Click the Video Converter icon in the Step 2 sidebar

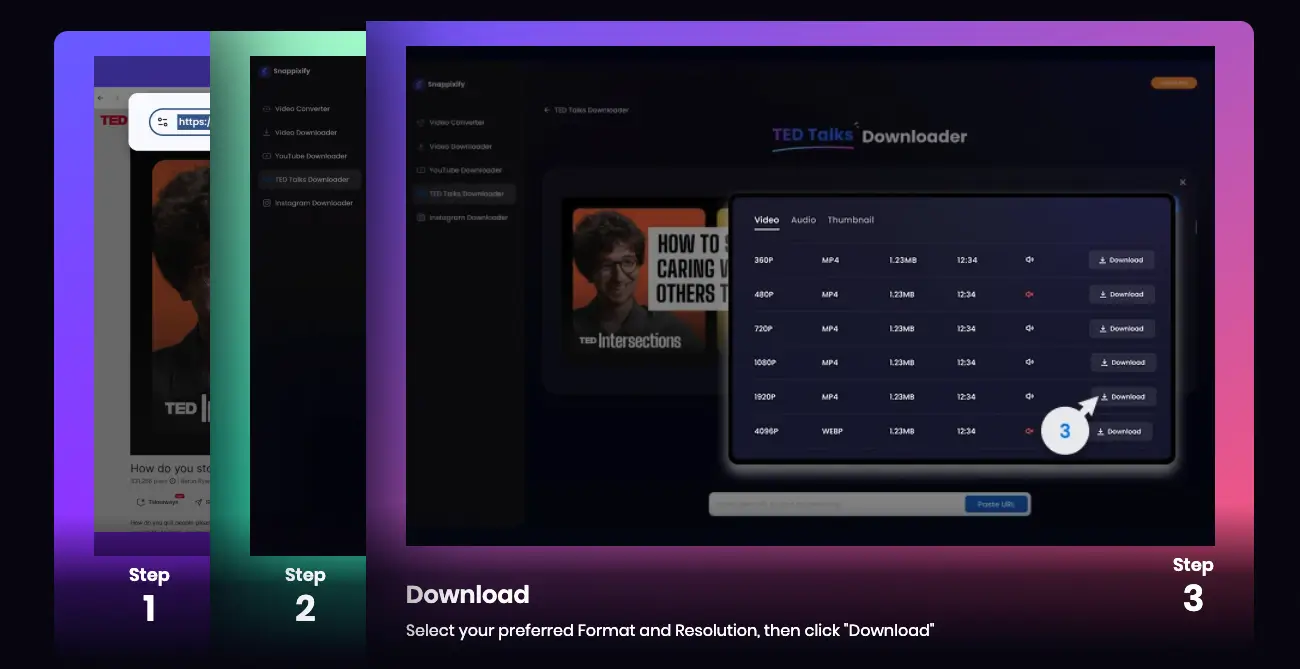tap(266, 109)
